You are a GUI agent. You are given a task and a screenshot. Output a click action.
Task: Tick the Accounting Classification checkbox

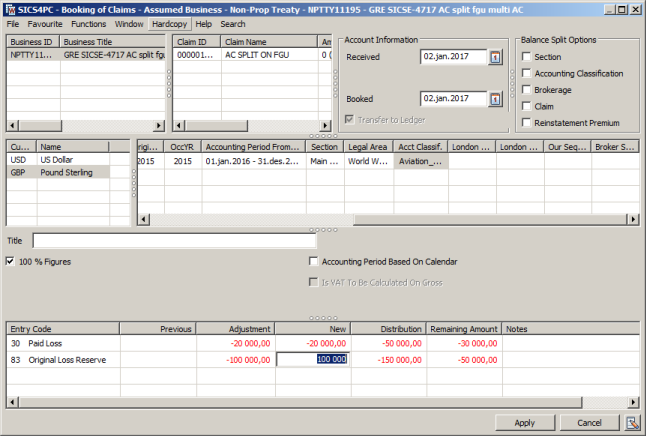point(526,73)
